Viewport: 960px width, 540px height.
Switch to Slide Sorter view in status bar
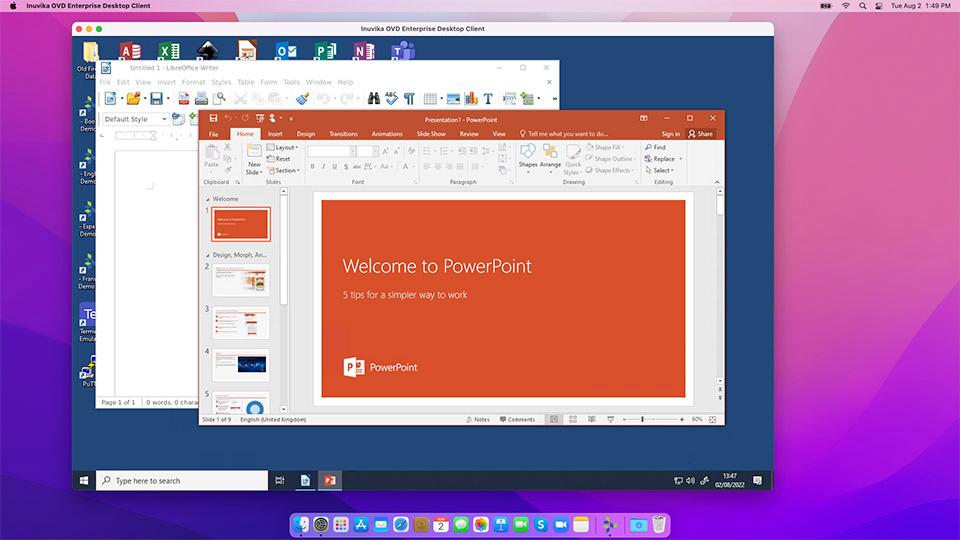click(x=573, y=419)
